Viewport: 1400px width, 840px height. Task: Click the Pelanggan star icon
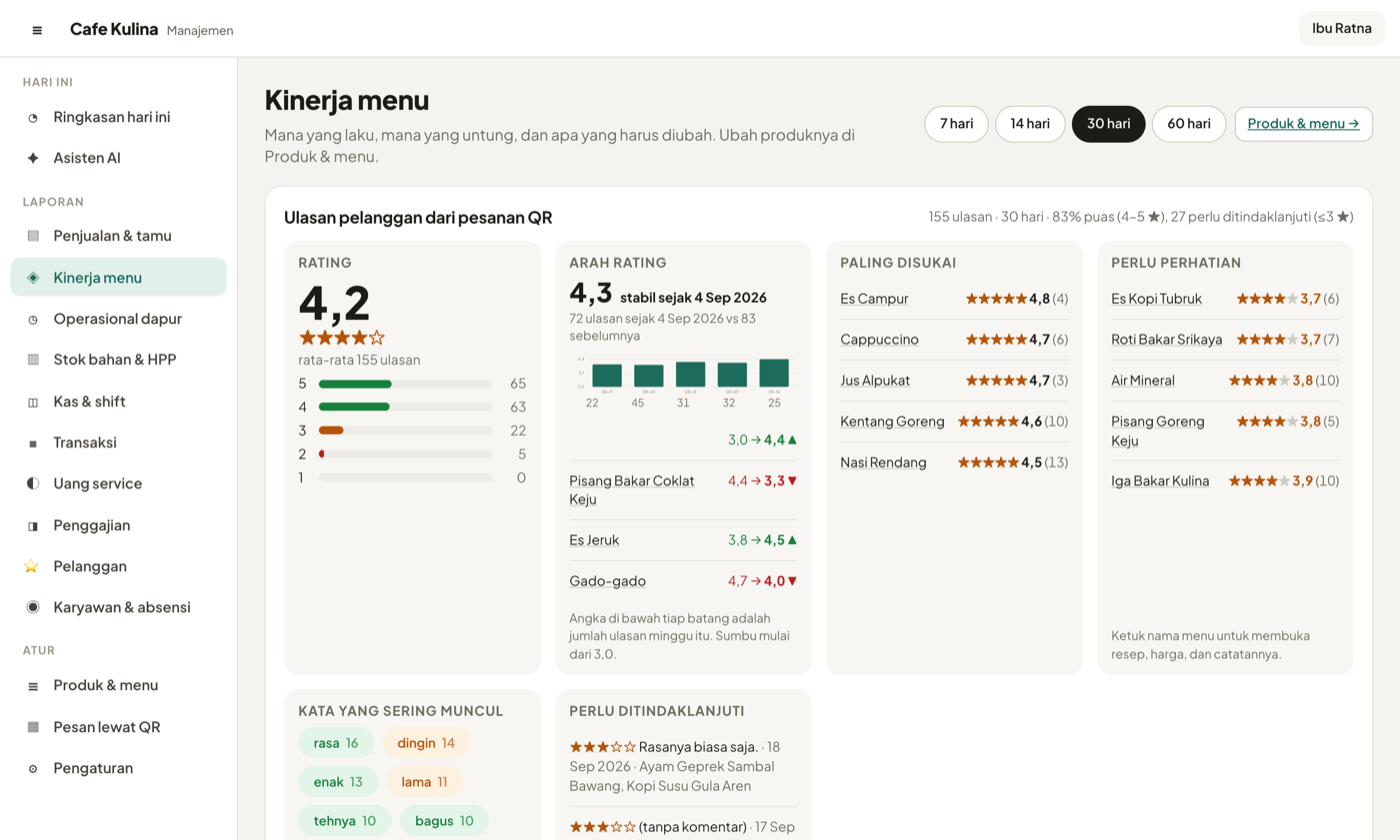(31, 567)
